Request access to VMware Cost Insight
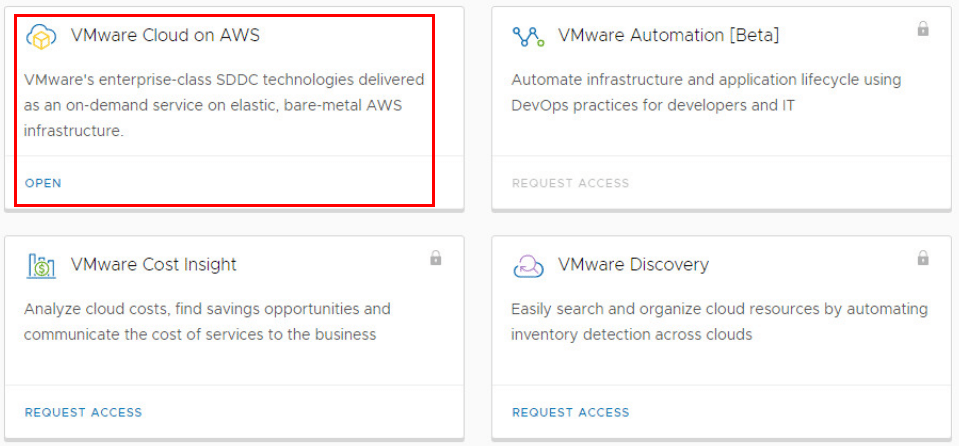The width and height of the screenshot is (959, 446). pos(83,412)
